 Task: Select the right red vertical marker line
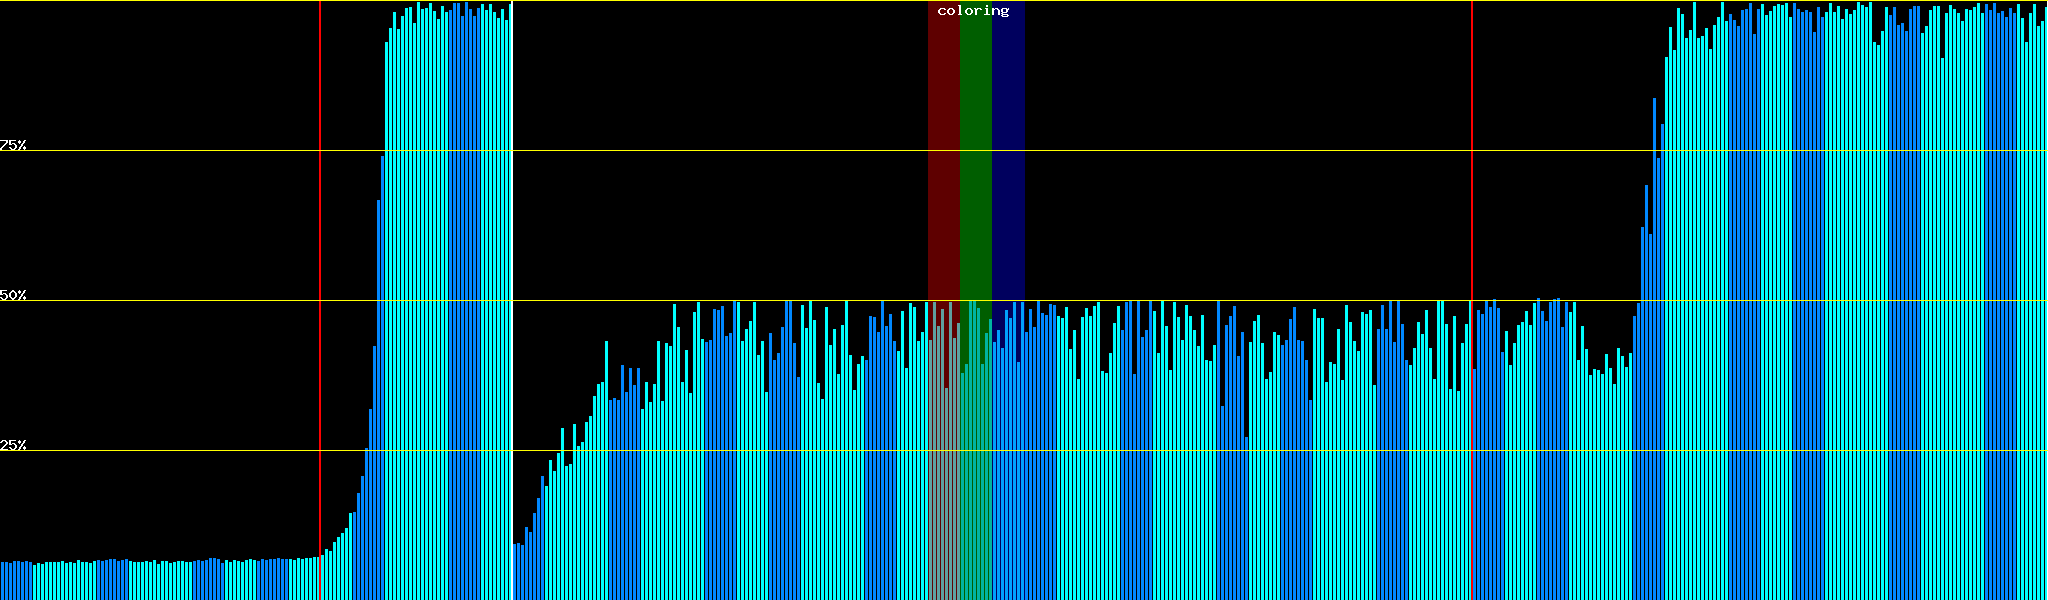click(1472, 200)
